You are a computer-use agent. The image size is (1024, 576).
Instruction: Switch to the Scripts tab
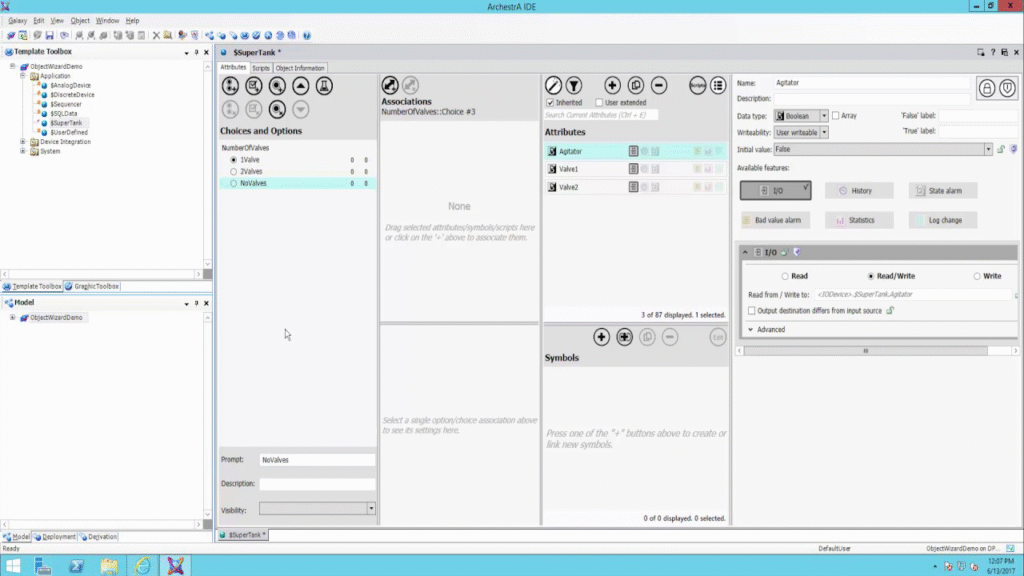click(261, 68)
